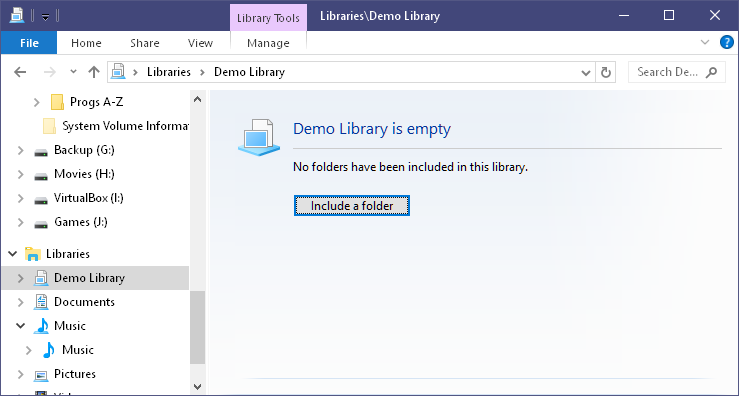Expand the Progs A-Z folder
Image resolution: width=739 pixels, height=396 pixels.
tap(37, 102)
